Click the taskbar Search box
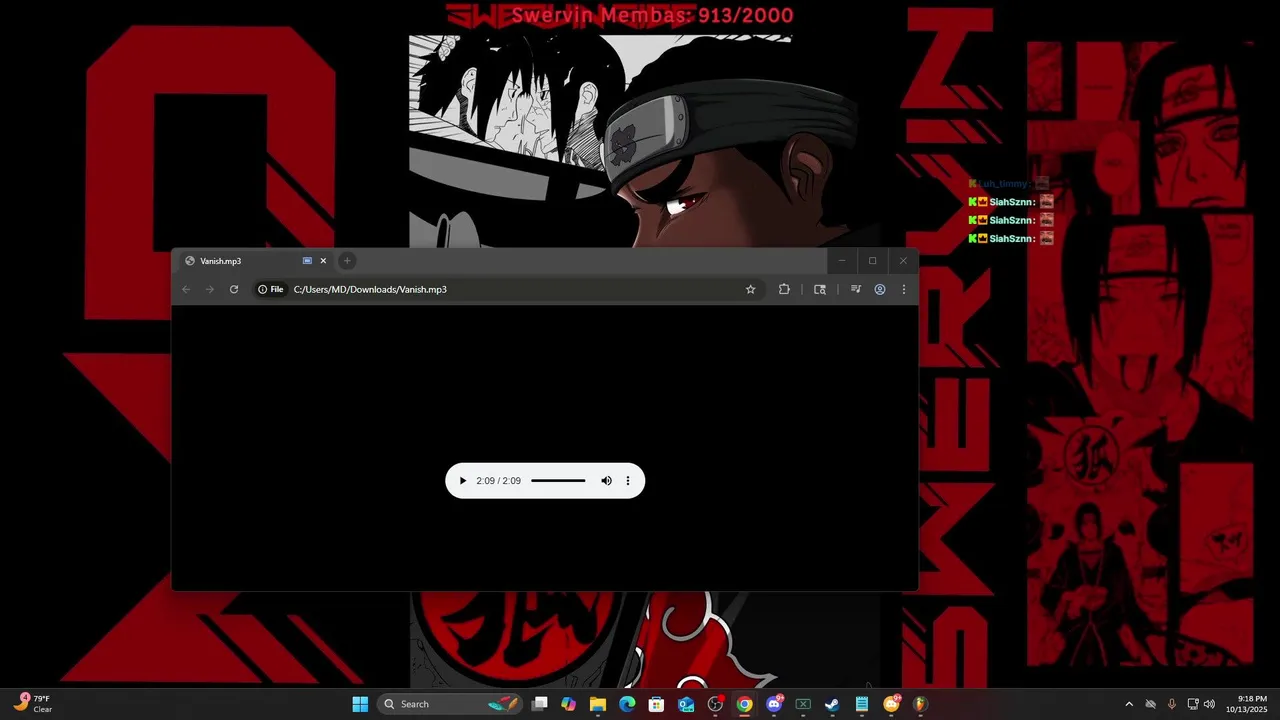 tap(451, 704)
